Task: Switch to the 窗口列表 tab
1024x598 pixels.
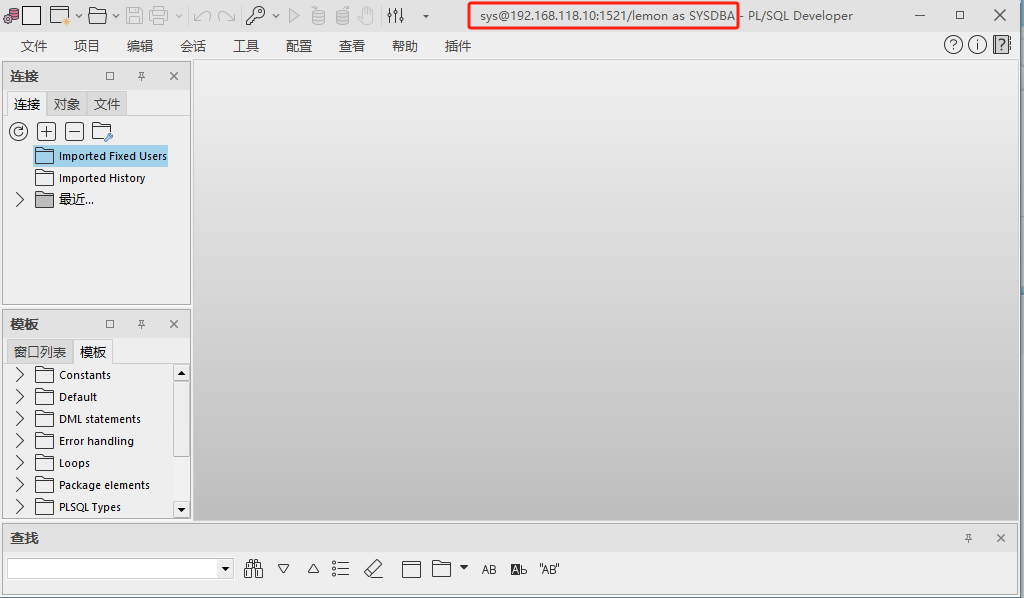Action: (x=40, y=352)
